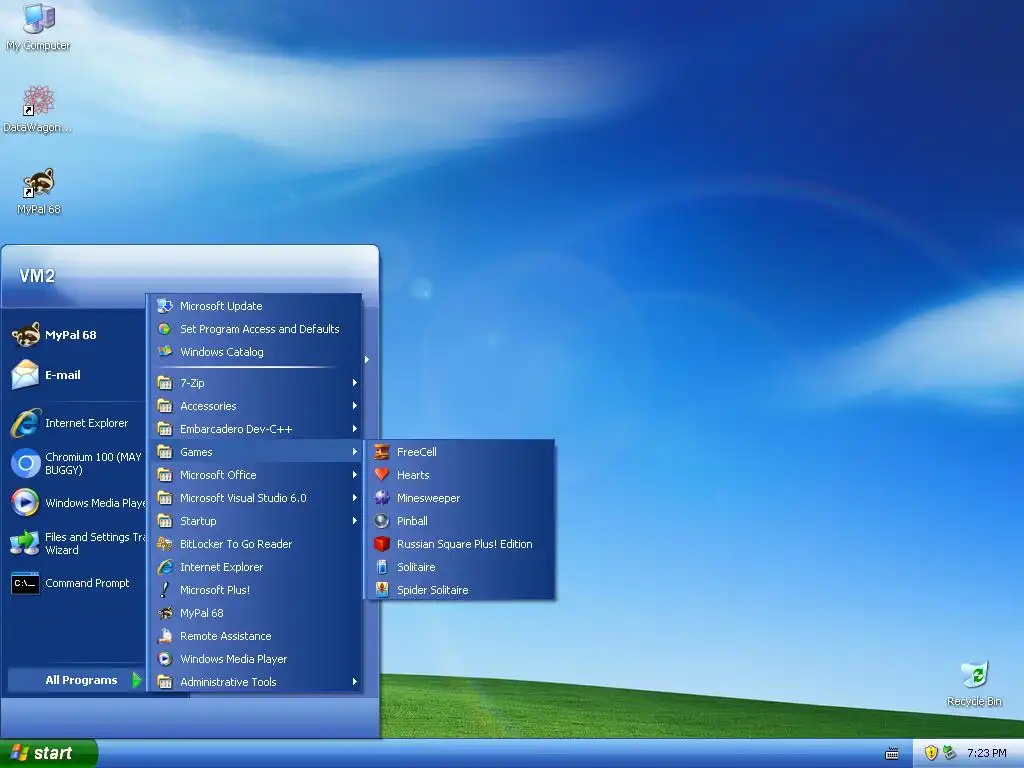This screenshot has height=768, width=1024.
Task: Click the VM2 user name header
Action: pos(37,276)
